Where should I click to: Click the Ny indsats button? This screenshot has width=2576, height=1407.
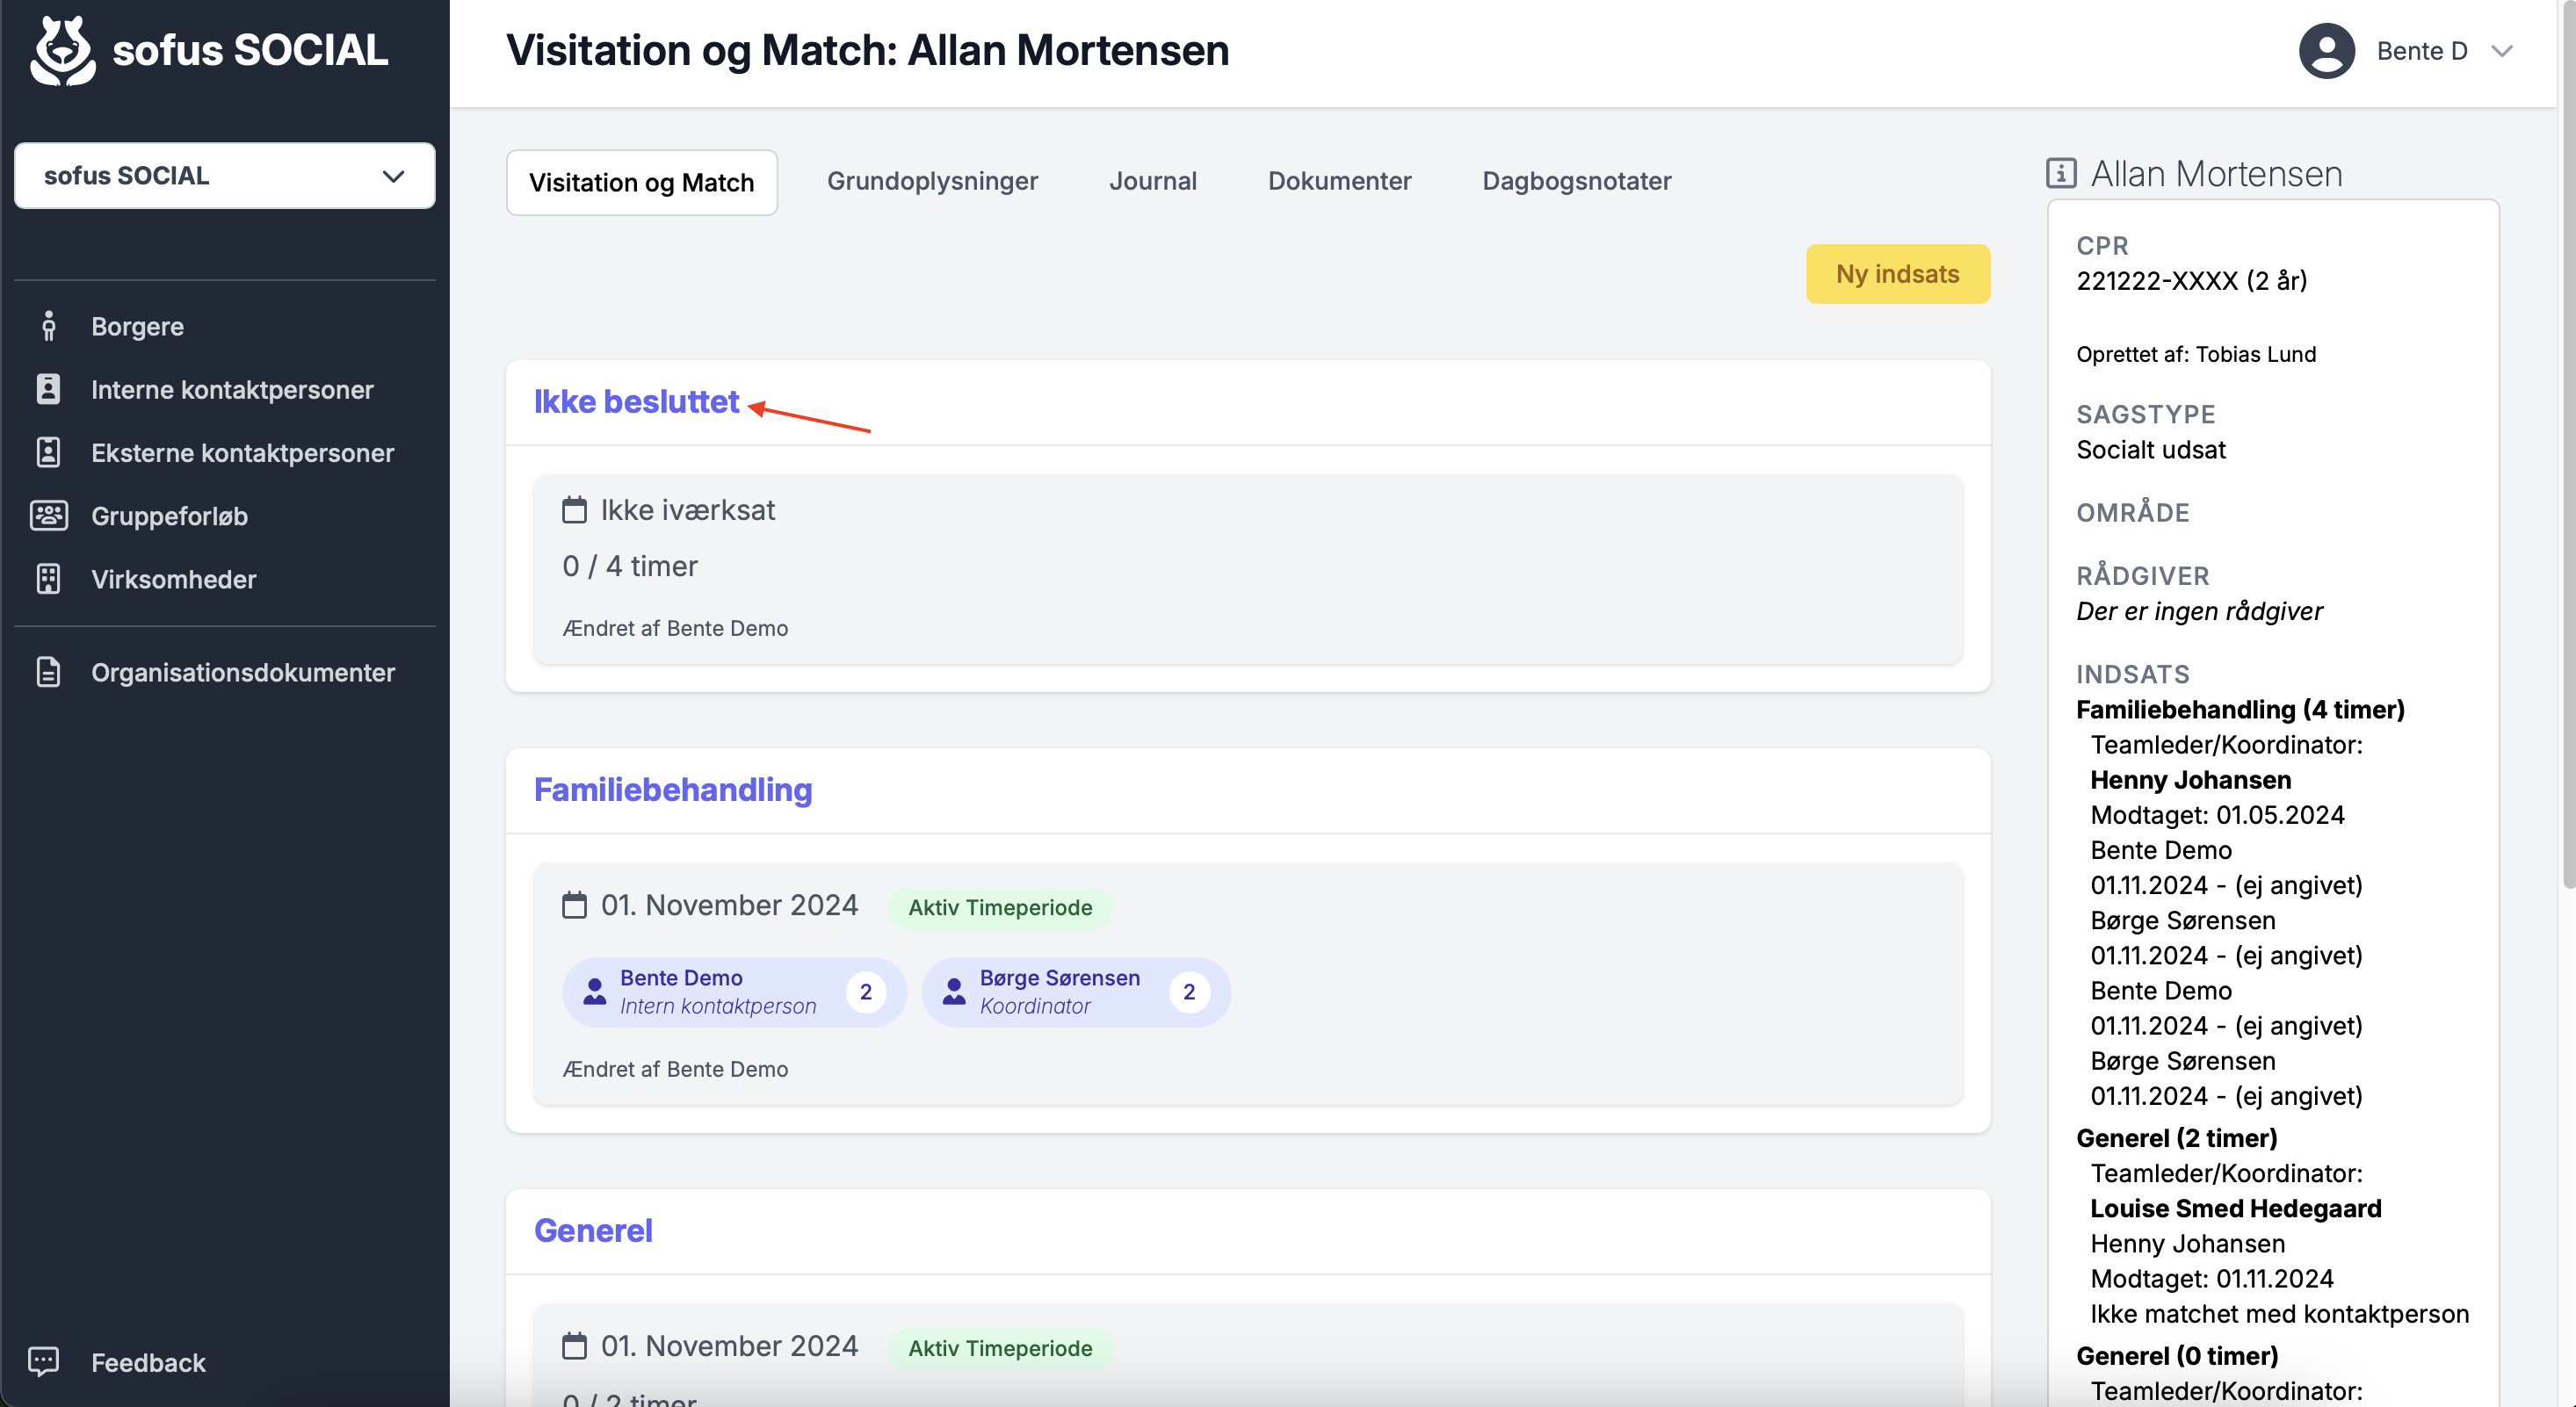1897,274
